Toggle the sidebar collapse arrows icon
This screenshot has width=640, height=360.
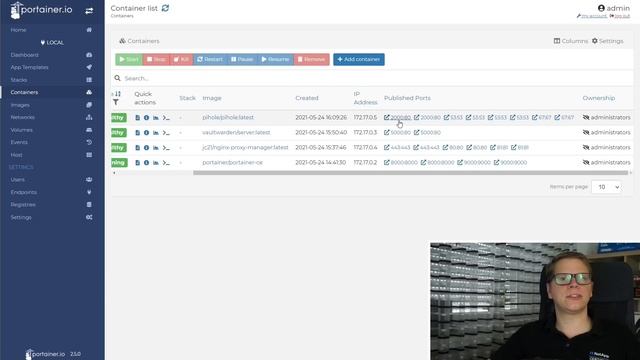89,11
